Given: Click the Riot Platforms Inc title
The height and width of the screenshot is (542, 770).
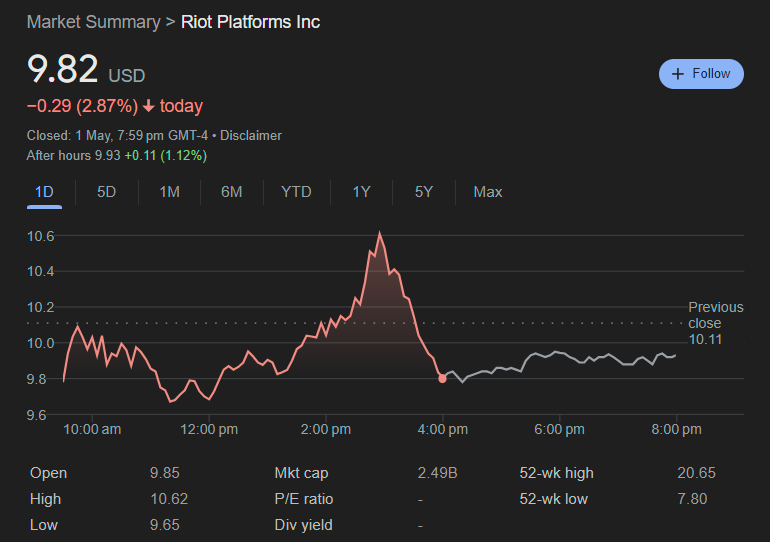Looking at the screenshot, I should [250, 22].
